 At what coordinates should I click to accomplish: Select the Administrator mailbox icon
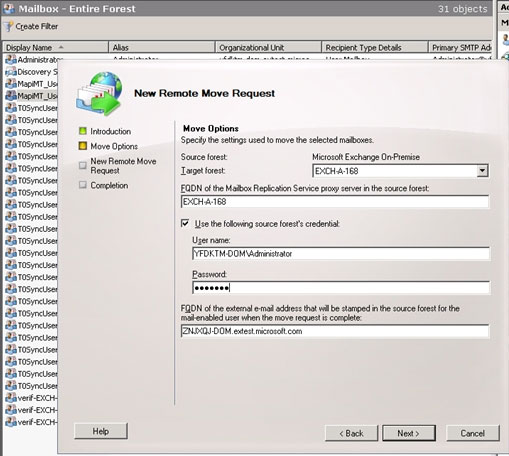(x=11, y=60)
